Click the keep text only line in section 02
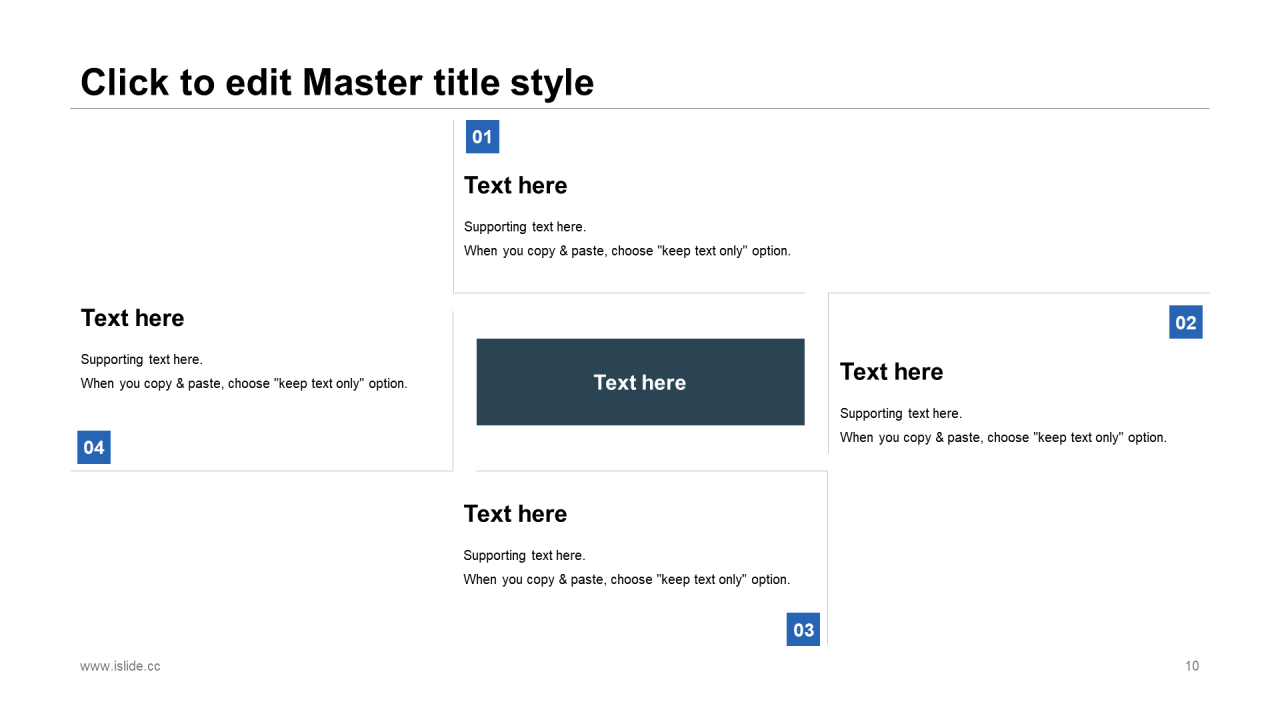The width and height of the screenshot is (1280, 720). point(1003,437)
